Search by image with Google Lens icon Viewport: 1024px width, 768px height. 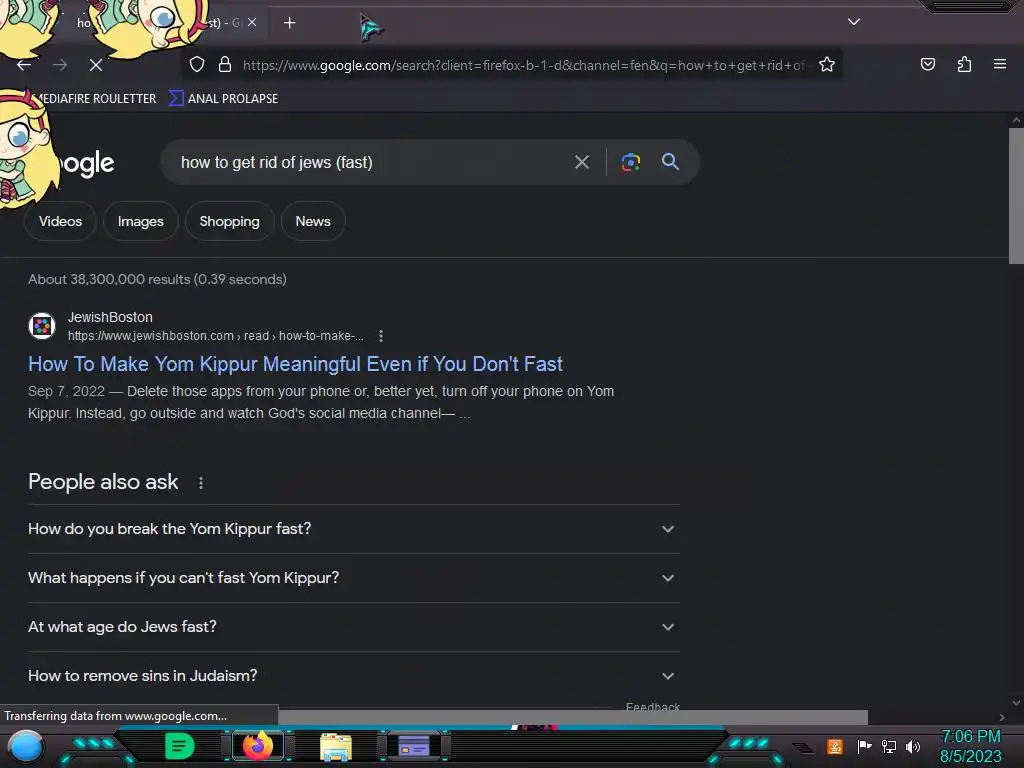(x=630, y=162)
